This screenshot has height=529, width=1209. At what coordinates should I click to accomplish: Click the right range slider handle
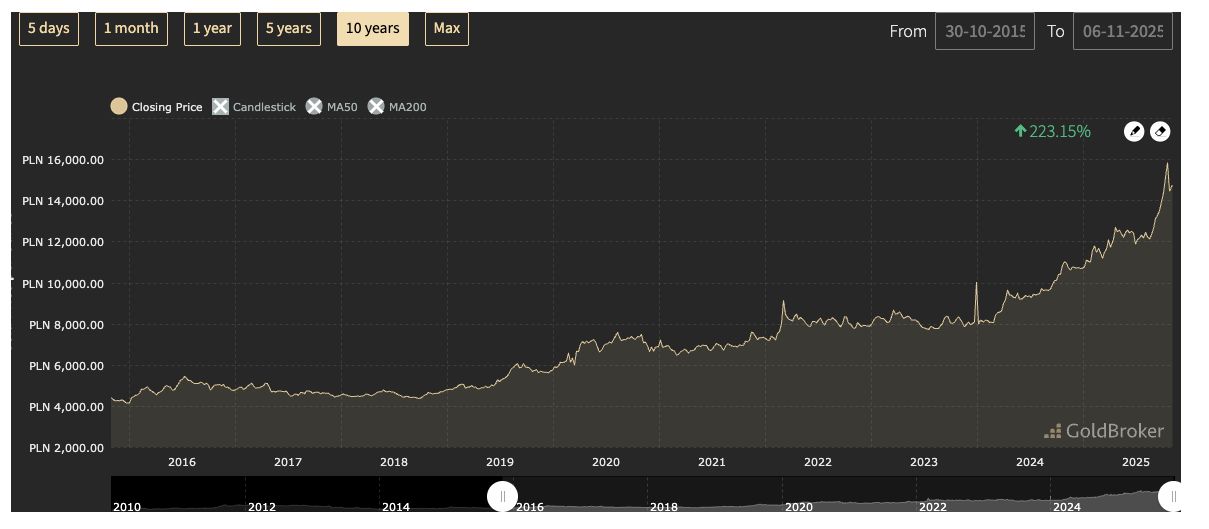click(1172, 496)
